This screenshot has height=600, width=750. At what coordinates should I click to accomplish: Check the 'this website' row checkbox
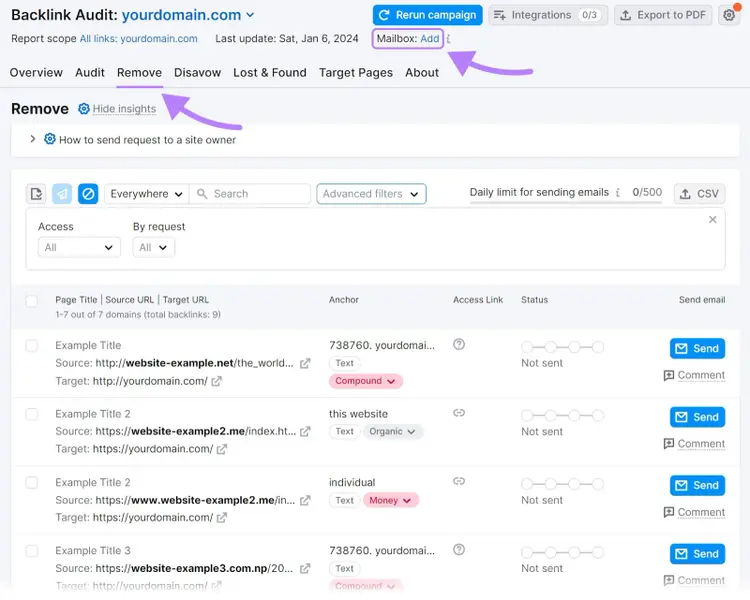[x=32, y=414]
